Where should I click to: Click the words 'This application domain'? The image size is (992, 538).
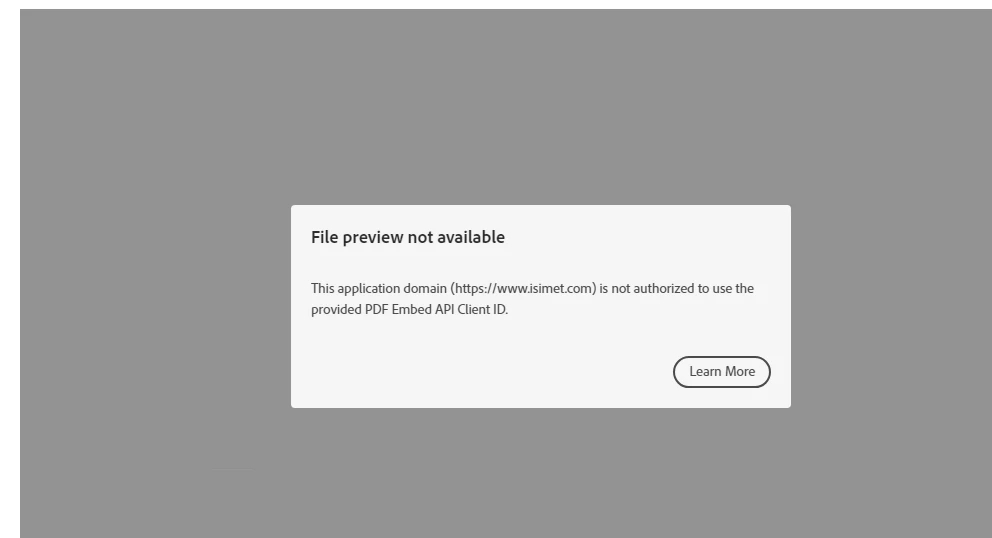(379, 289)
